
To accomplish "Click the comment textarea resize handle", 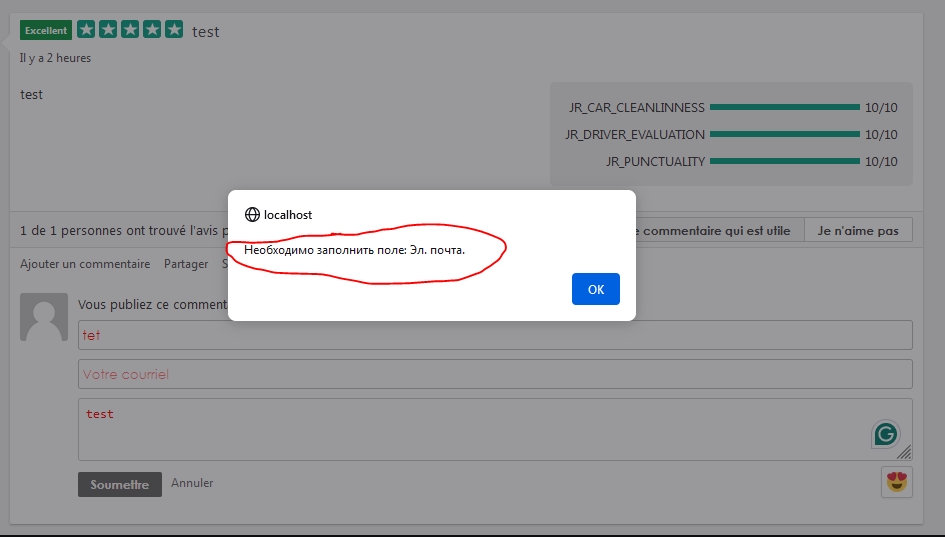I will [x=904, y=452].
